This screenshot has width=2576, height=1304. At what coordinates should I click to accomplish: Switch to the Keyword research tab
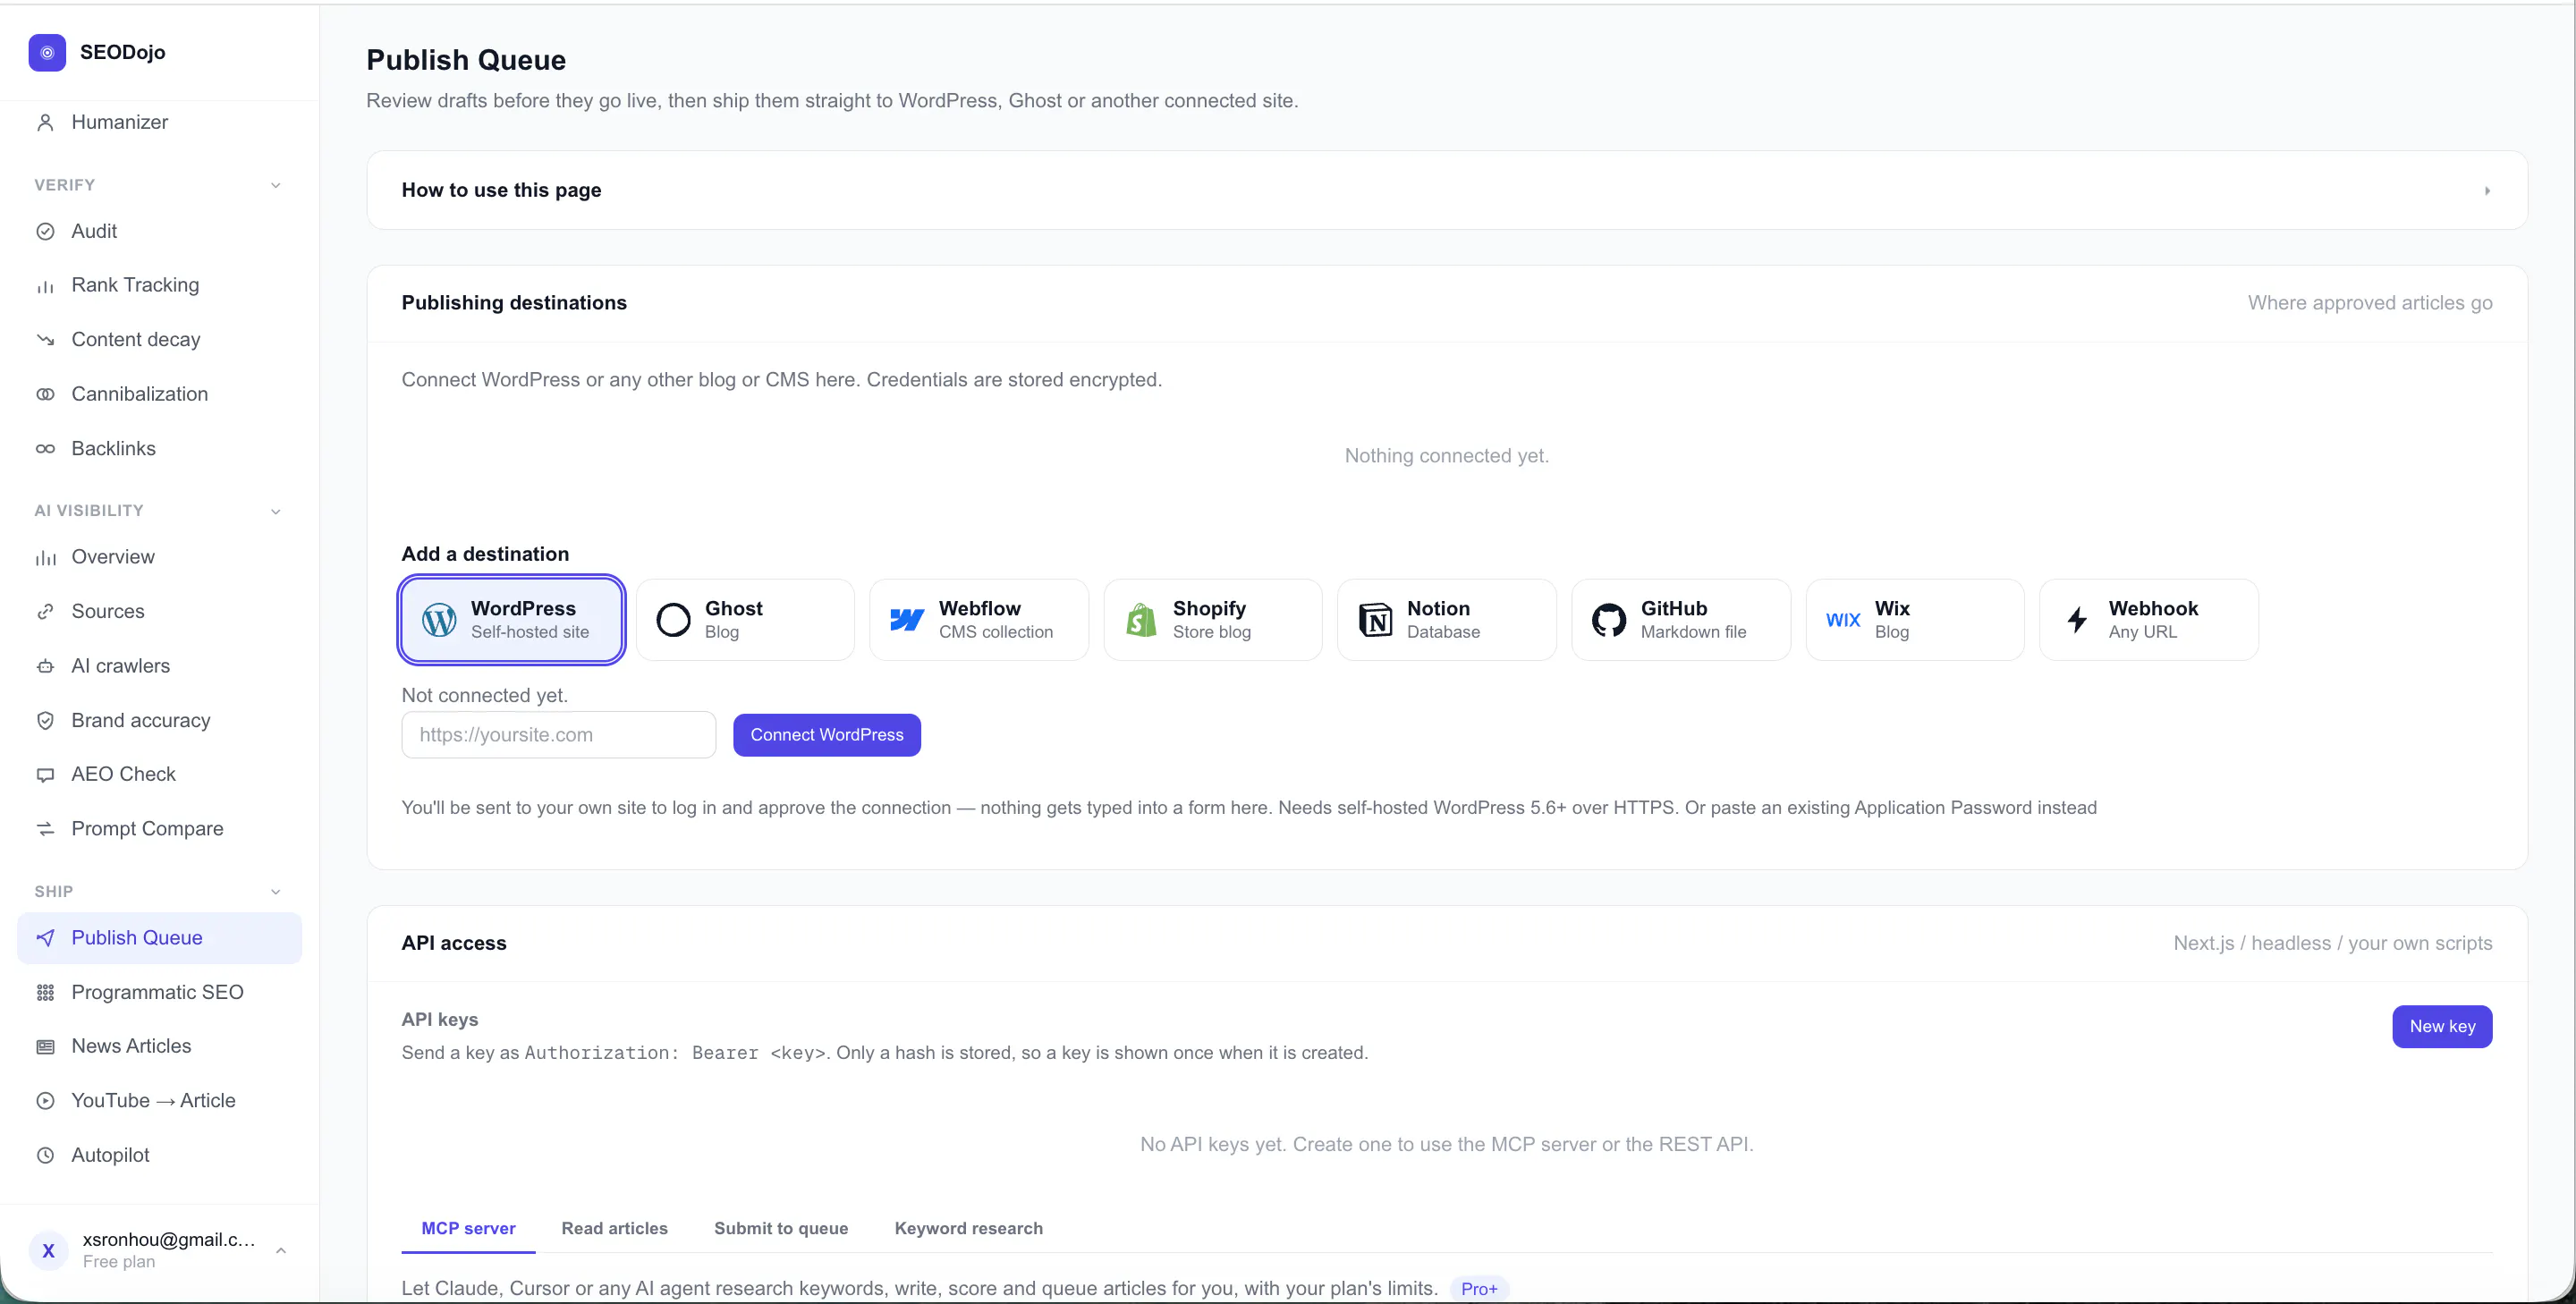[x=968, y=1228]
